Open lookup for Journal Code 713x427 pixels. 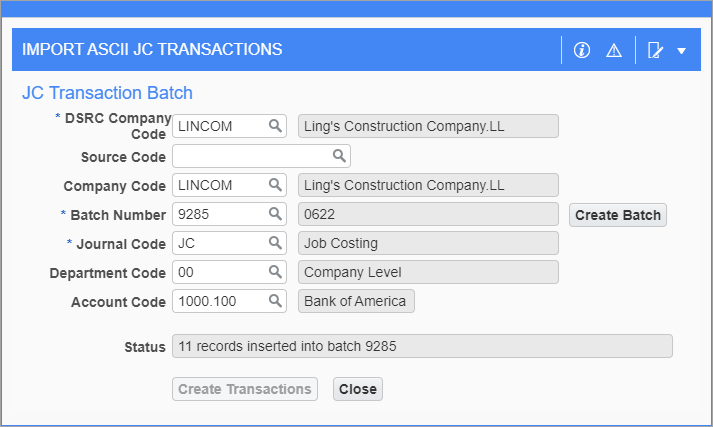point(275,243)
